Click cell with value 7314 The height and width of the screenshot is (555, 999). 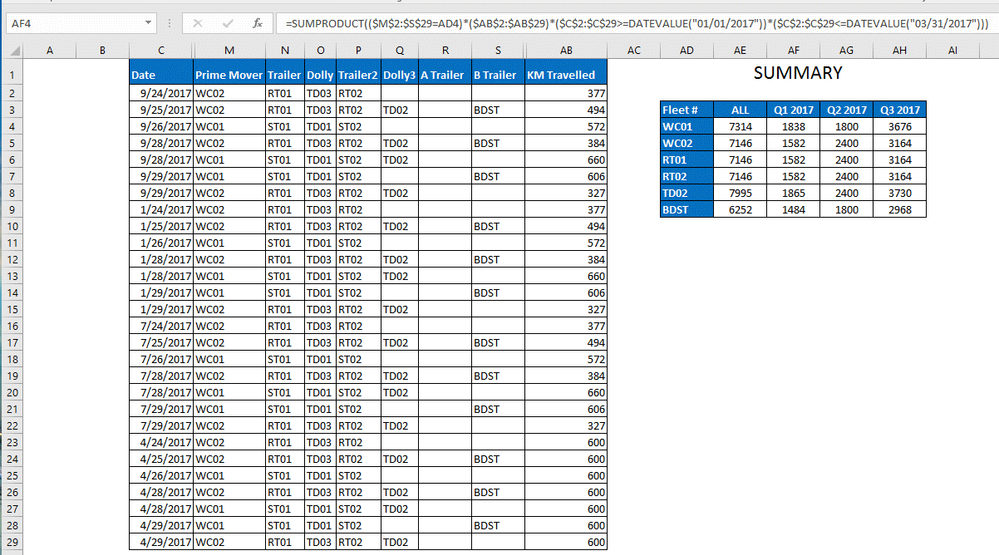740,127
